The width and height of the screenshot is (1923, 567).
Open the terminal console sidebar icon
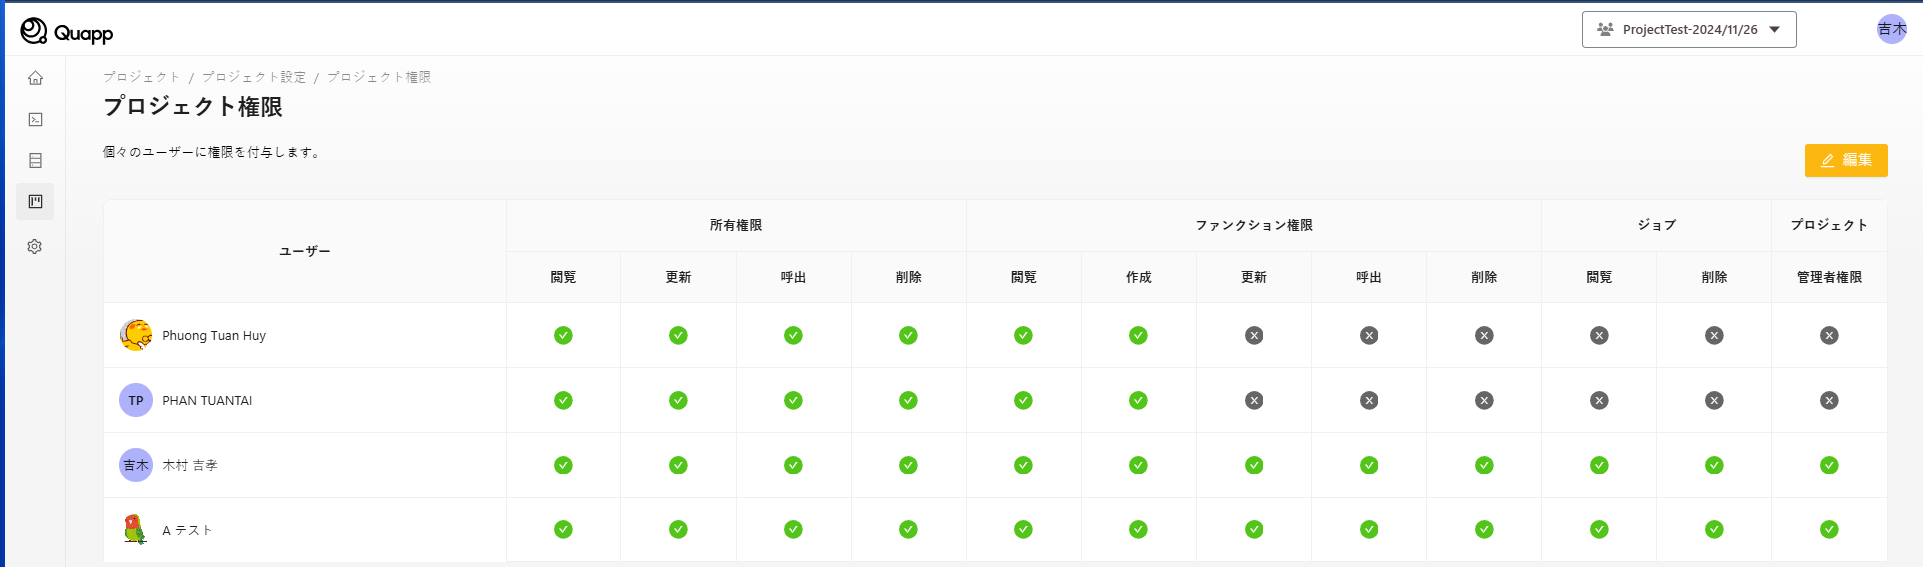(35, 120)
